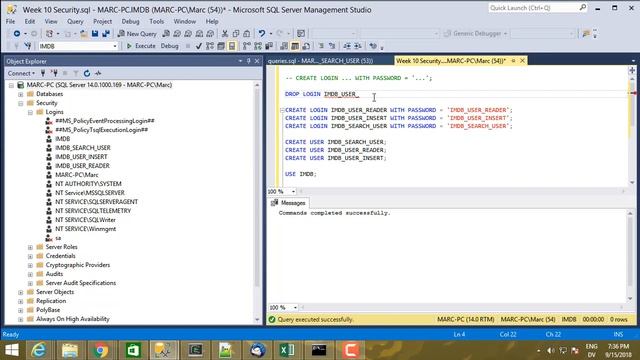Screen dimensions: 640x360
Task: Select the IMDB_SEARCH_USER login
Action: [83, 148]
